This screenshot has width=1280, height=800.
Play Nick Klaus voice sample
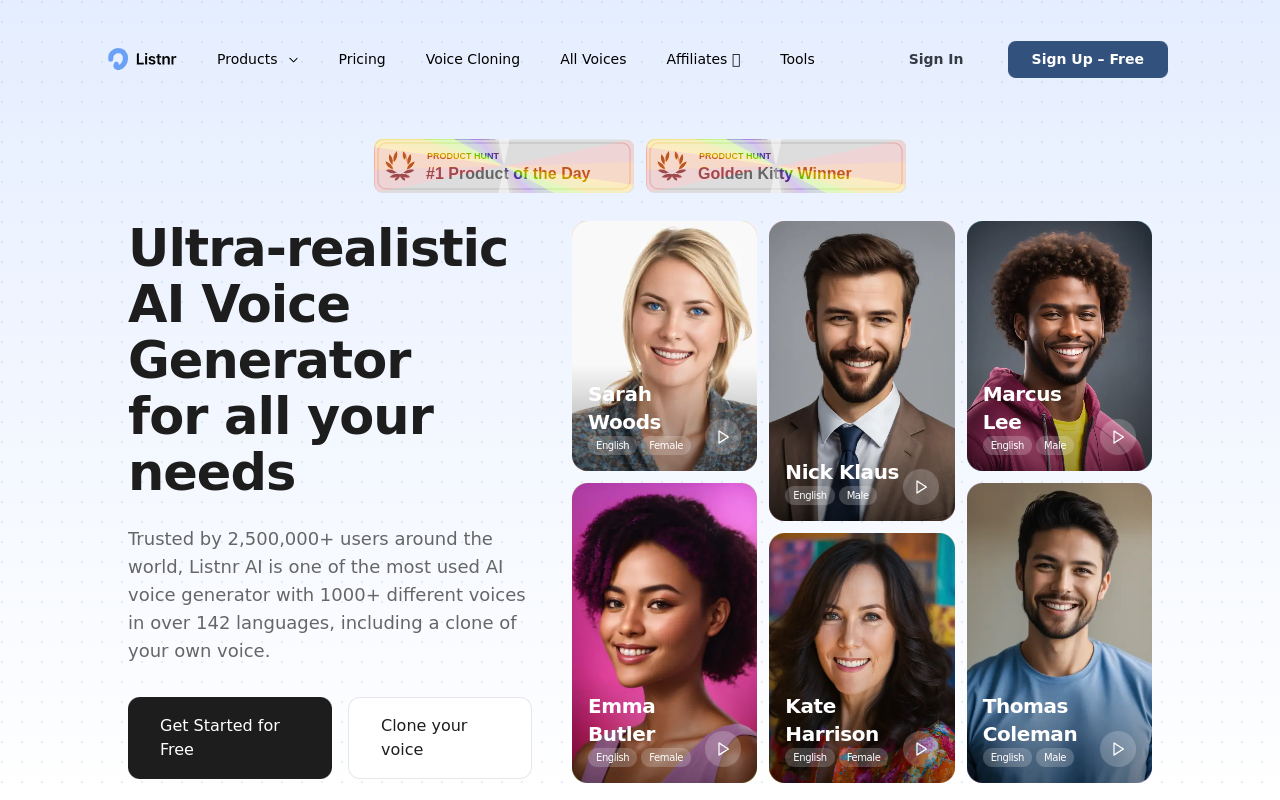921,487
